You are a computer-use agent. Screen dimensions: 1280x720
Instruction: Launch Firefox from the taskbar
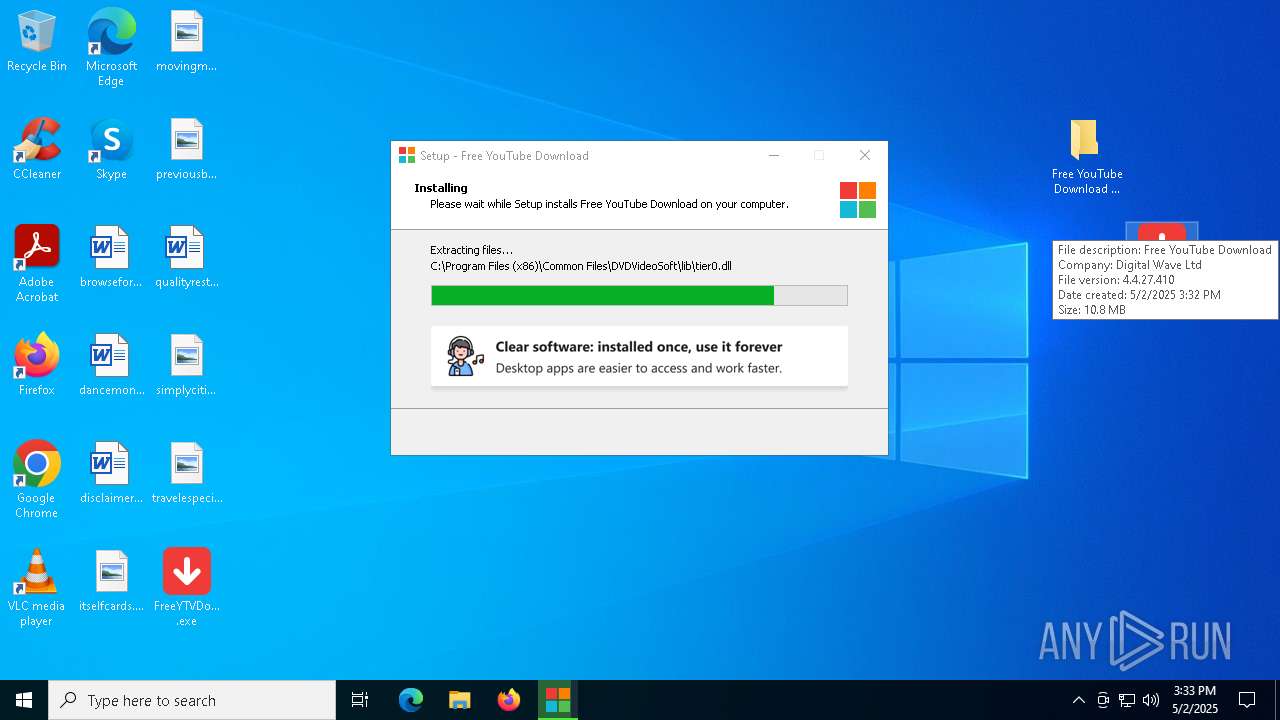tap(508, 700)
